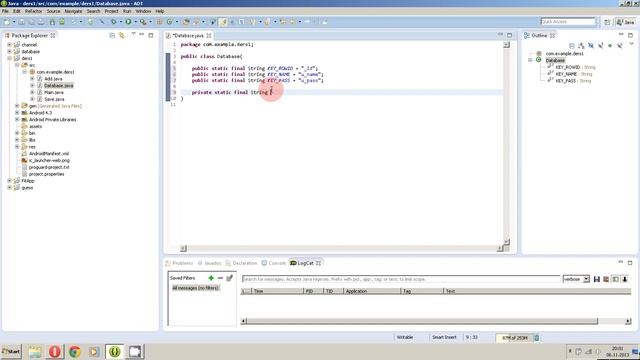
Task: Click the Clear LogCat log icon
Action: (606, 279)
